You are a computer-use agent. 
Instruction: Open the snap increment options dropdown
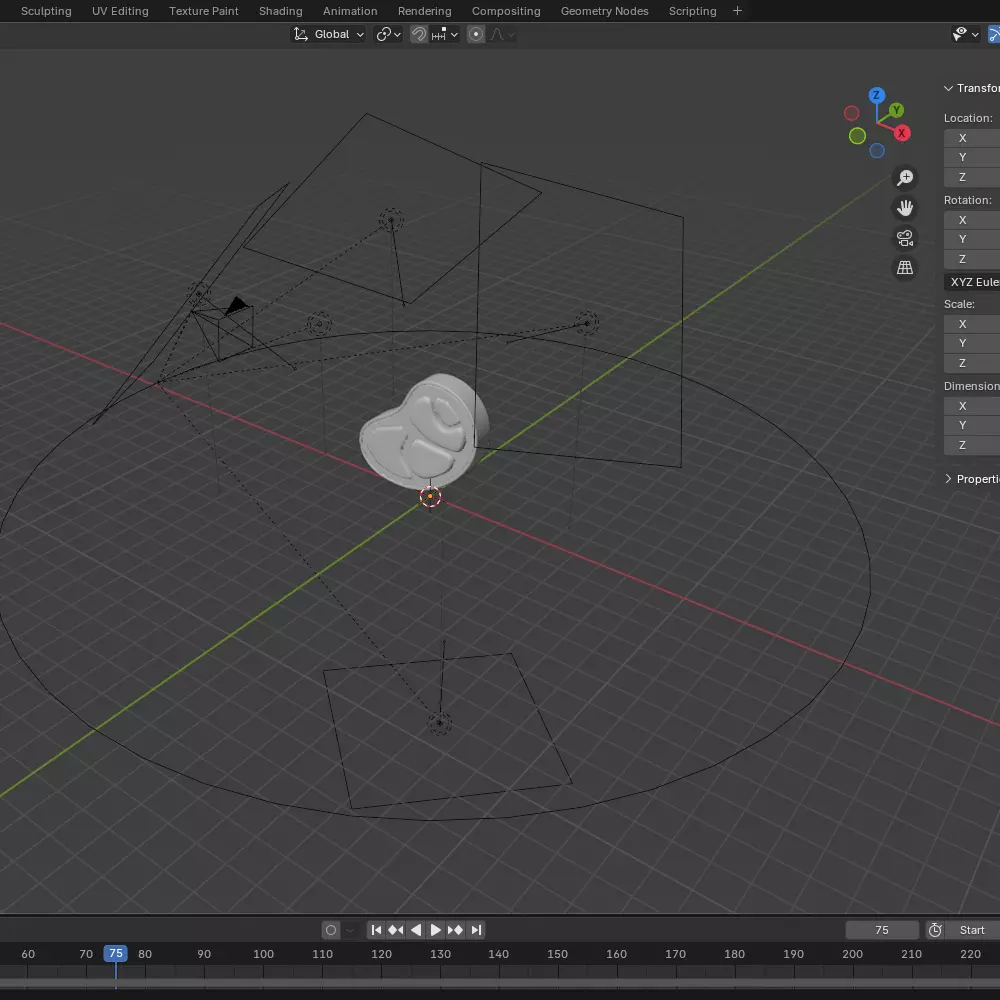click(x=445, y=34)
